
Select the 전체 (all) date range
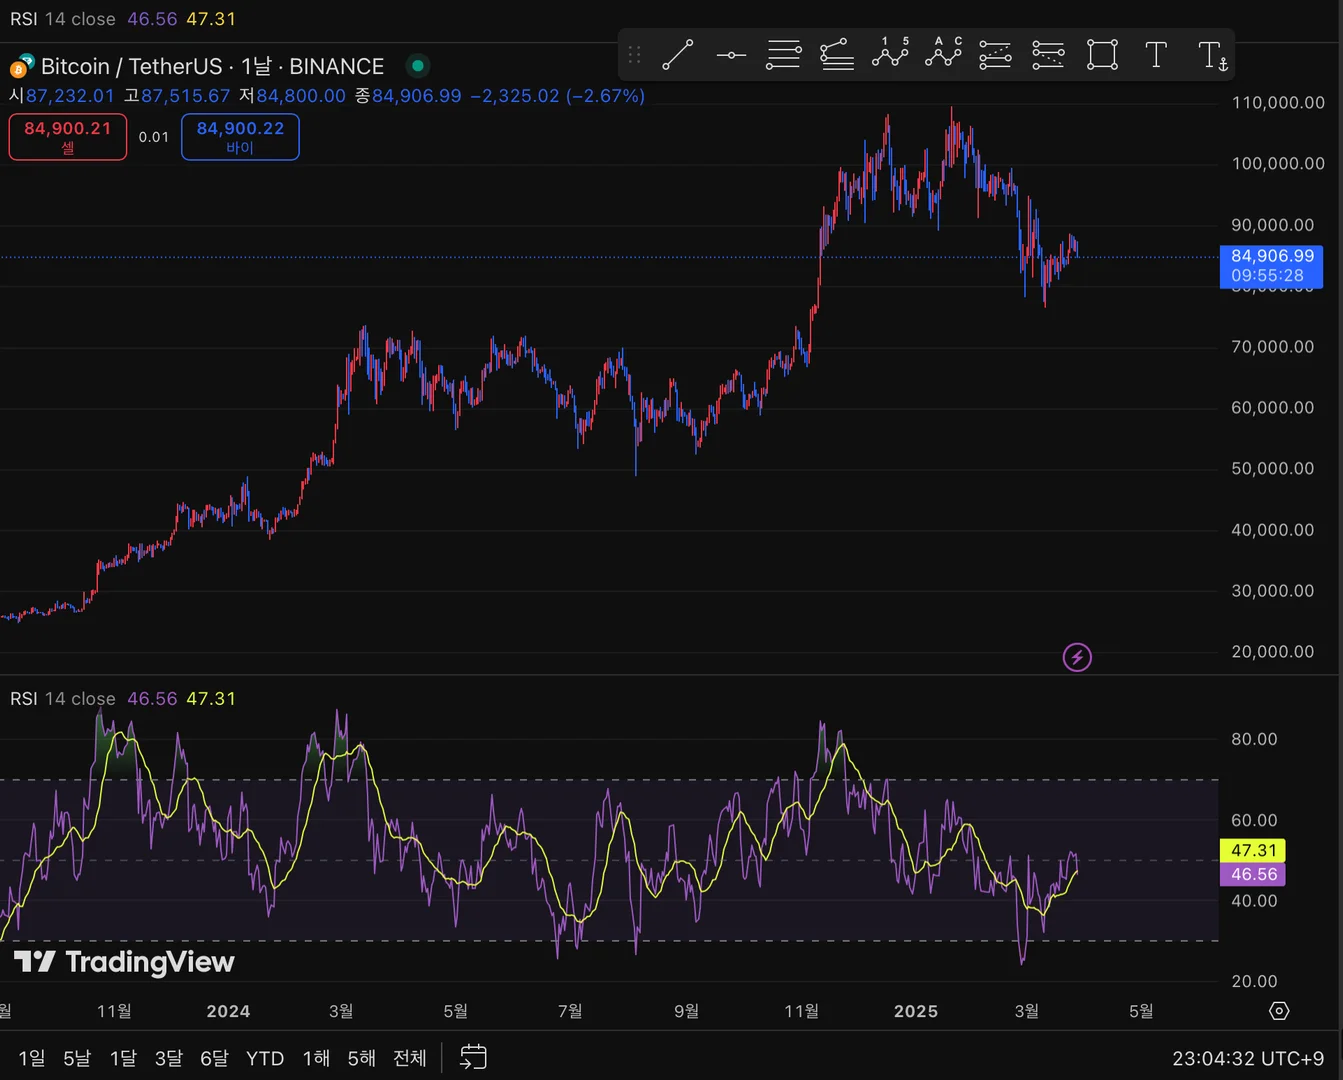pyautogui.click(x=410, y=1058)
